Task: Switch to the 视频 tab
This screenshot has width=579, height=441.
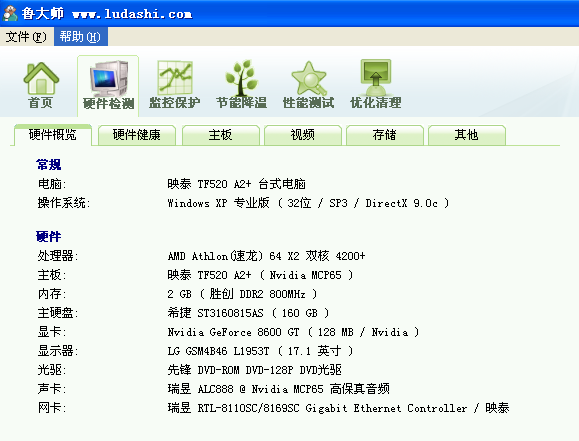Action: [303, 135]
